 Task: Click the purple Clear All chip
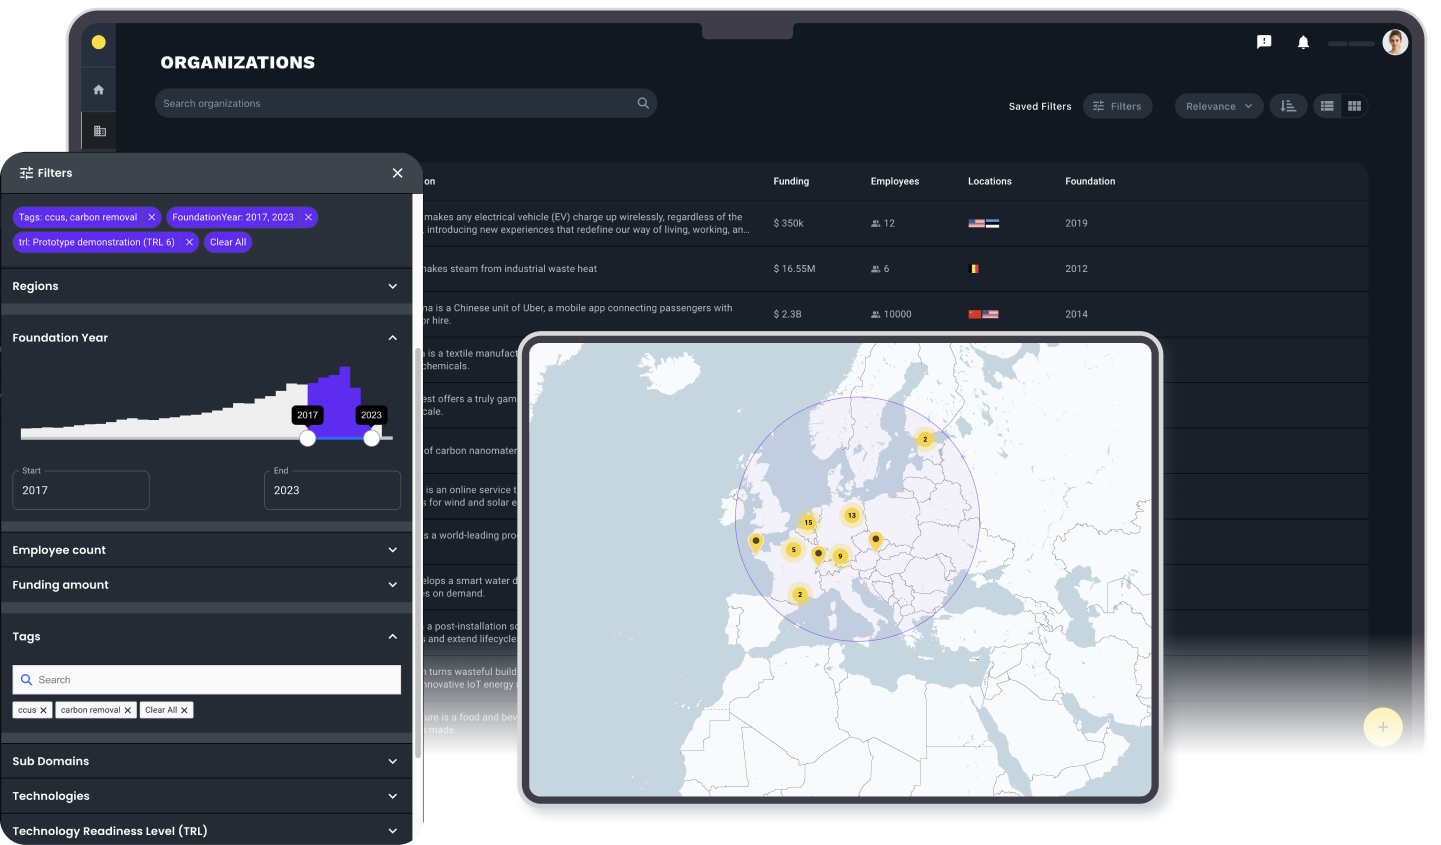(x=228, y=242)
